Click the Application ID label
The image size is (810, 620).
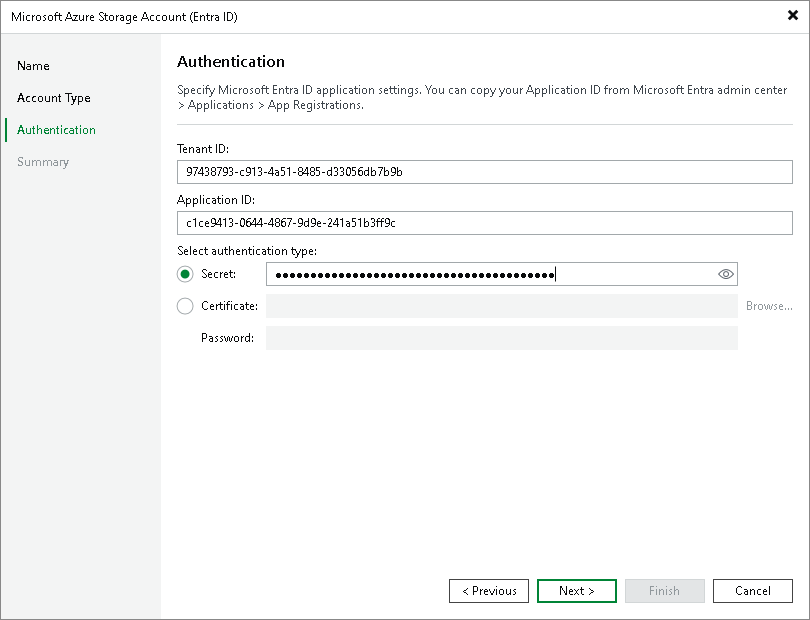pos(216,200)
